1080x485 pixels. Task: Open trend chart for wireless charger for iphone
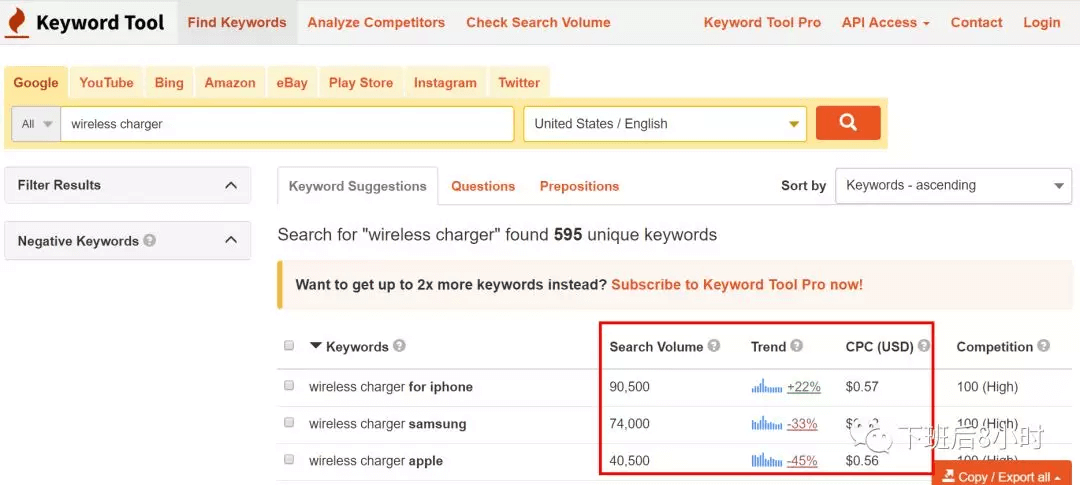[x=766, y=386]
